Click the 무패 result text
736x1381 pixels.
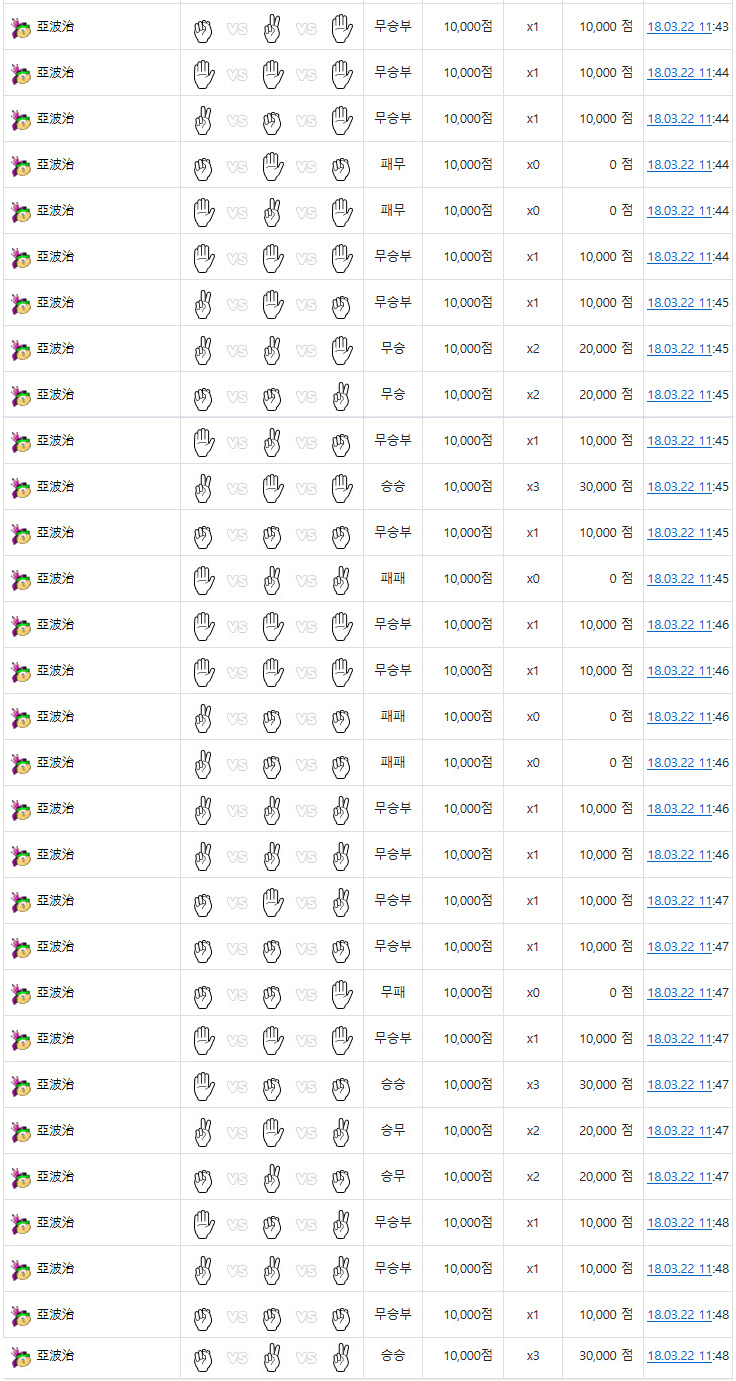click(393, 992)
